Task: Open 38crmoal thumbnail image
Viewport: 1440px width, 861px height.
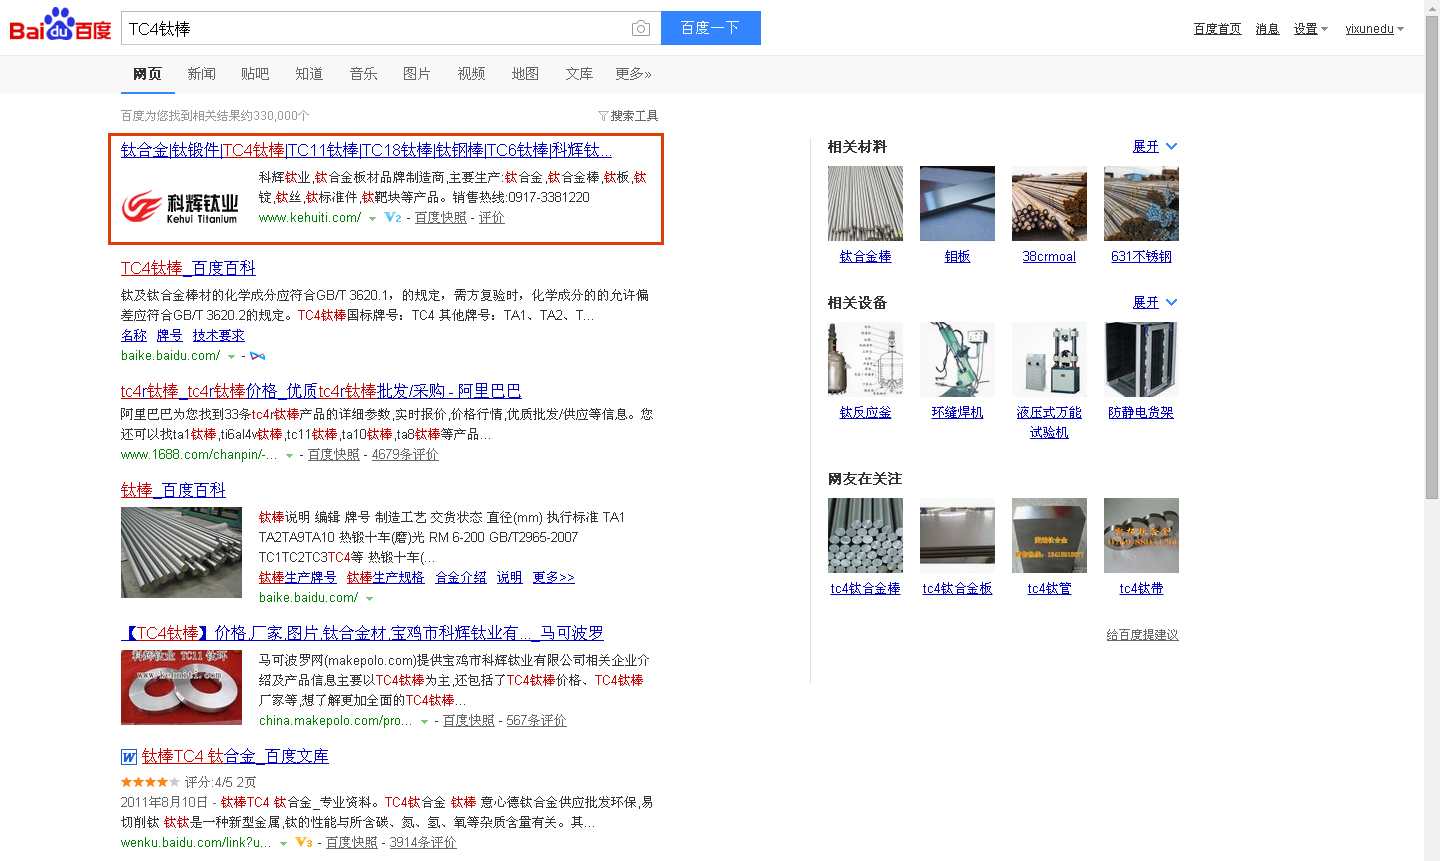Action: 1049,204
